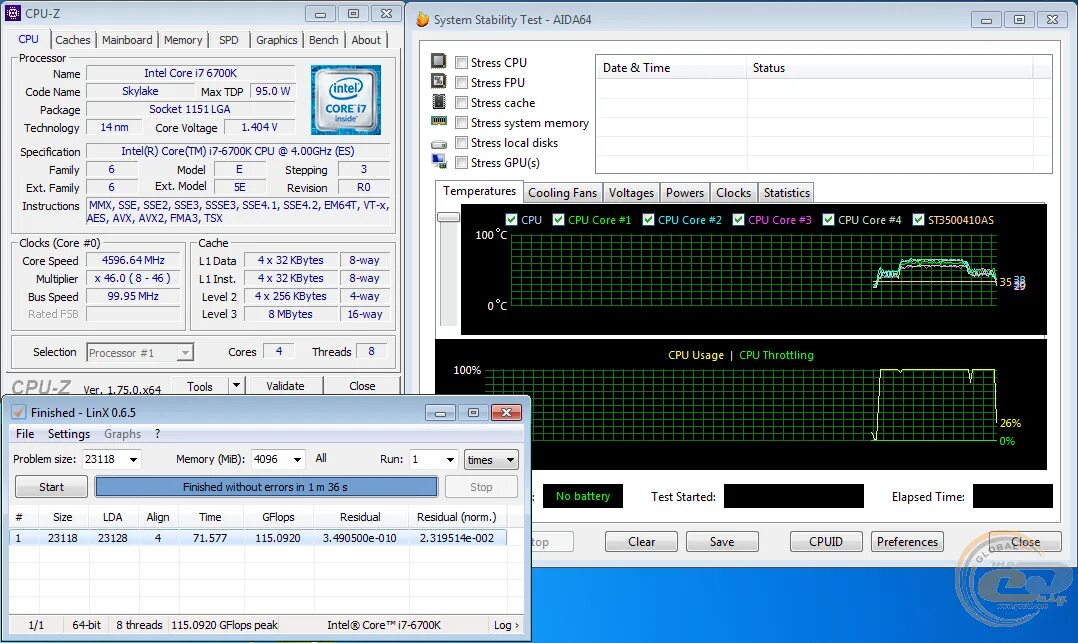1078x643 pixels.
Task: Enable the Stress system memory checkbox
Action: (461, 122)
